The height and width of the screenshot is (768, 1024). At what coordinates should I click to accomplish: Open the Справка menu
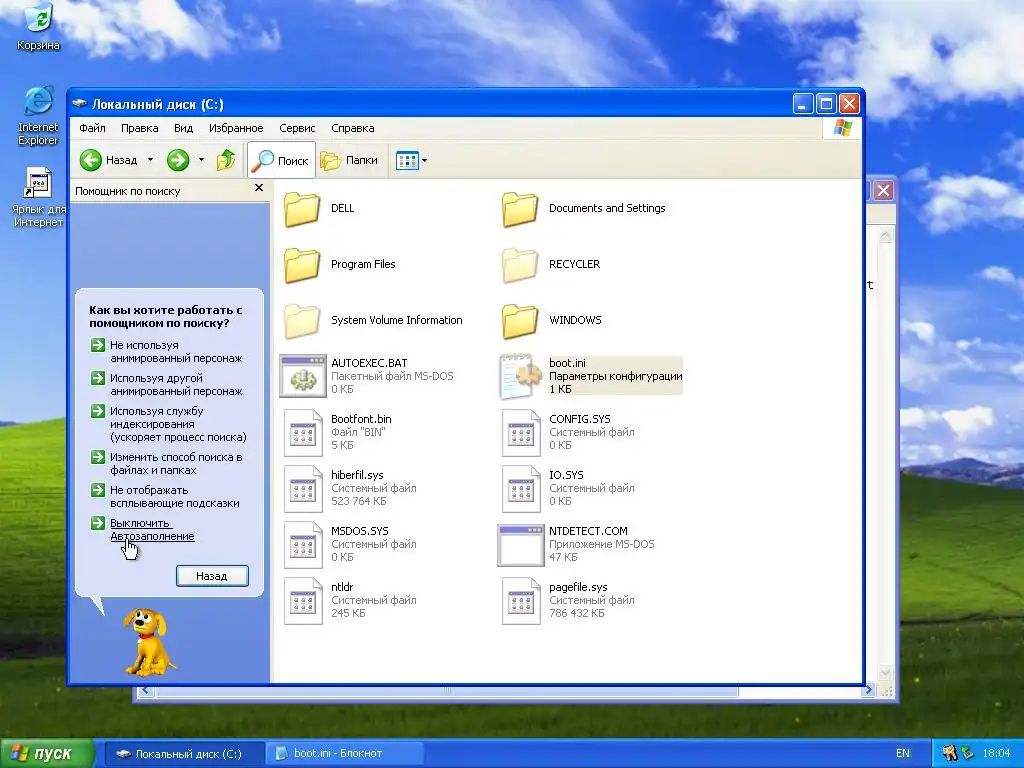(x=353, y=128)
